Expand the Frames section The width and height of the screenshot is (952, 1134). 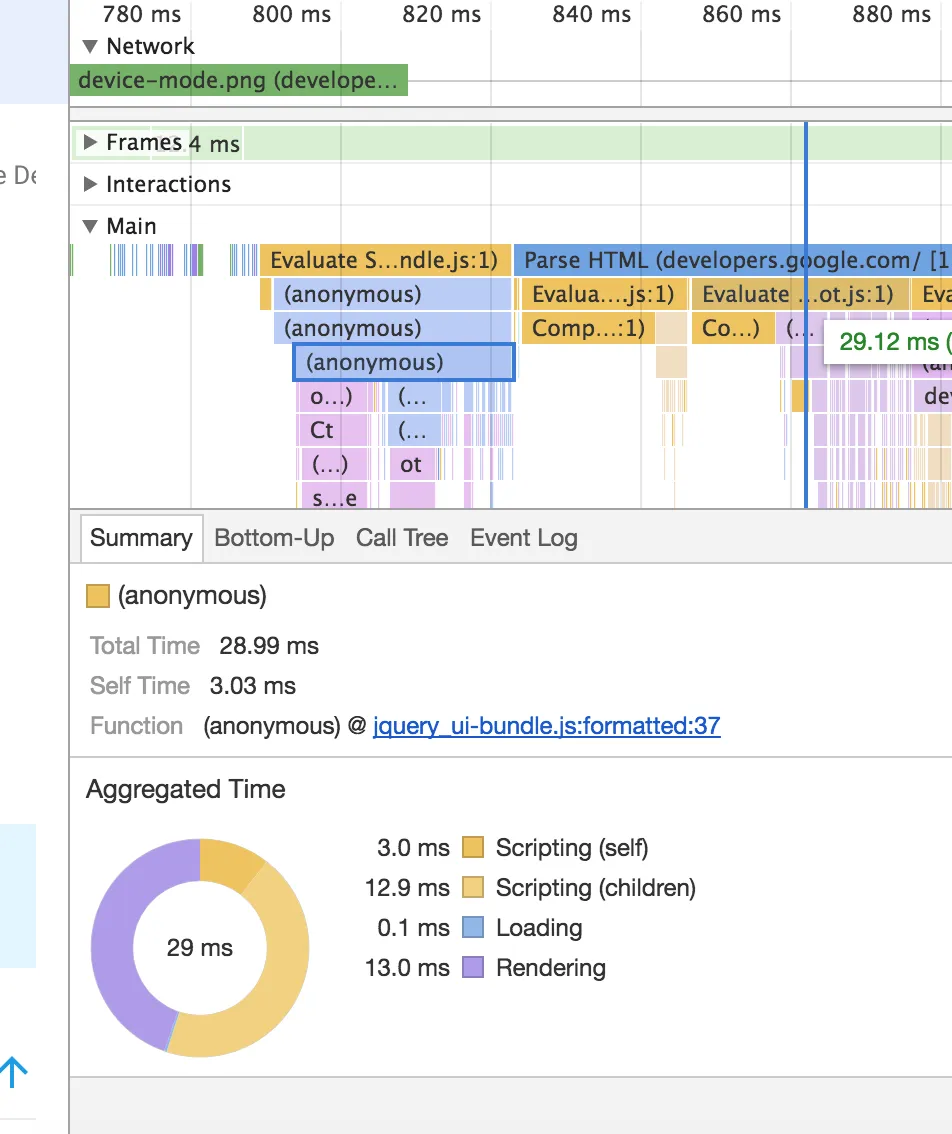[x=91, y=143]
